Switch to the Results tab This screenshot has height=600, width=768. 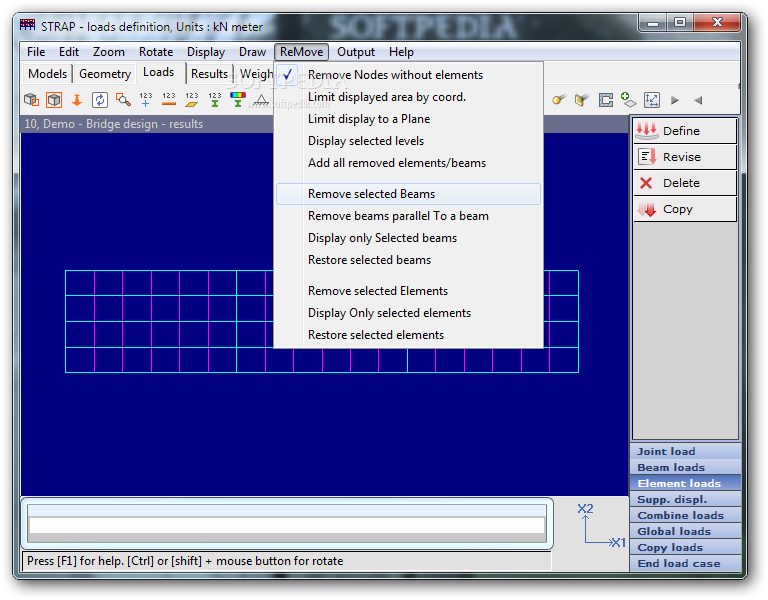point(209,74)
